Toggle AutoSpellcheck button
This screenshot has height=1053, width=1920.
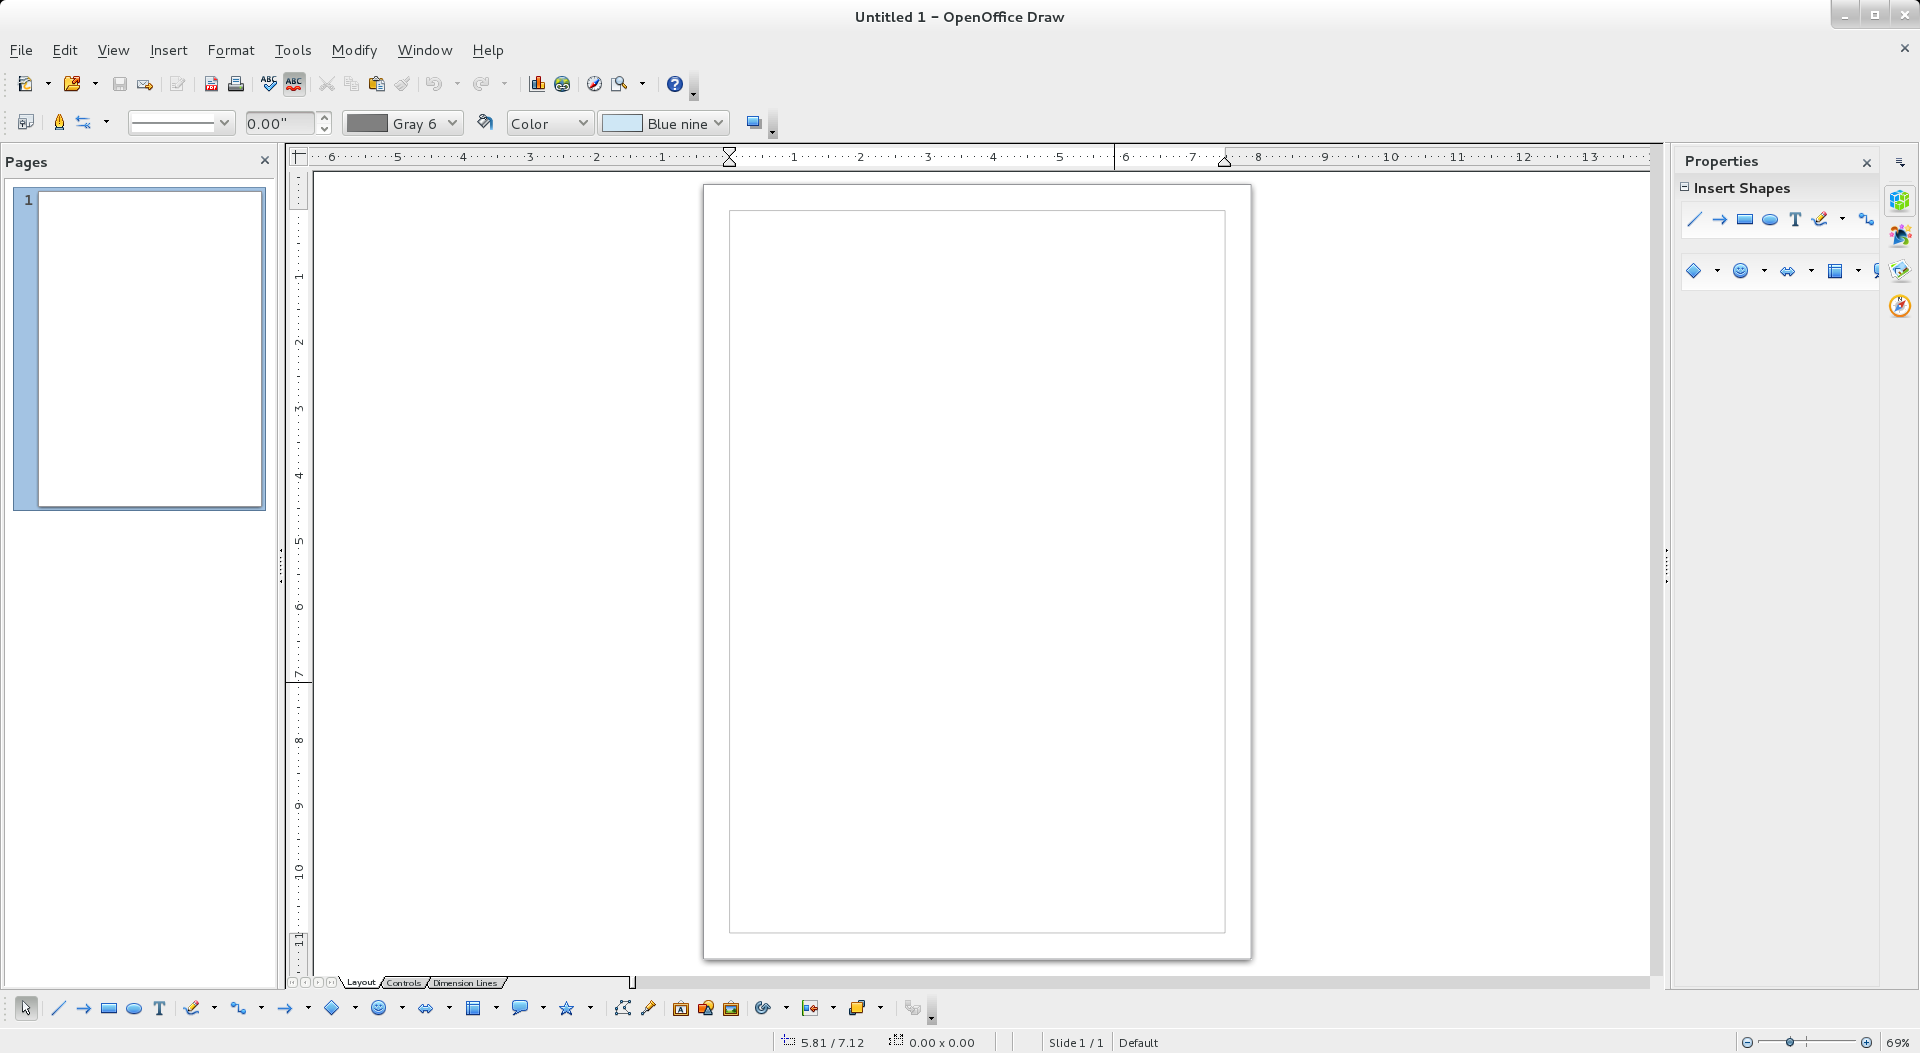294,84
